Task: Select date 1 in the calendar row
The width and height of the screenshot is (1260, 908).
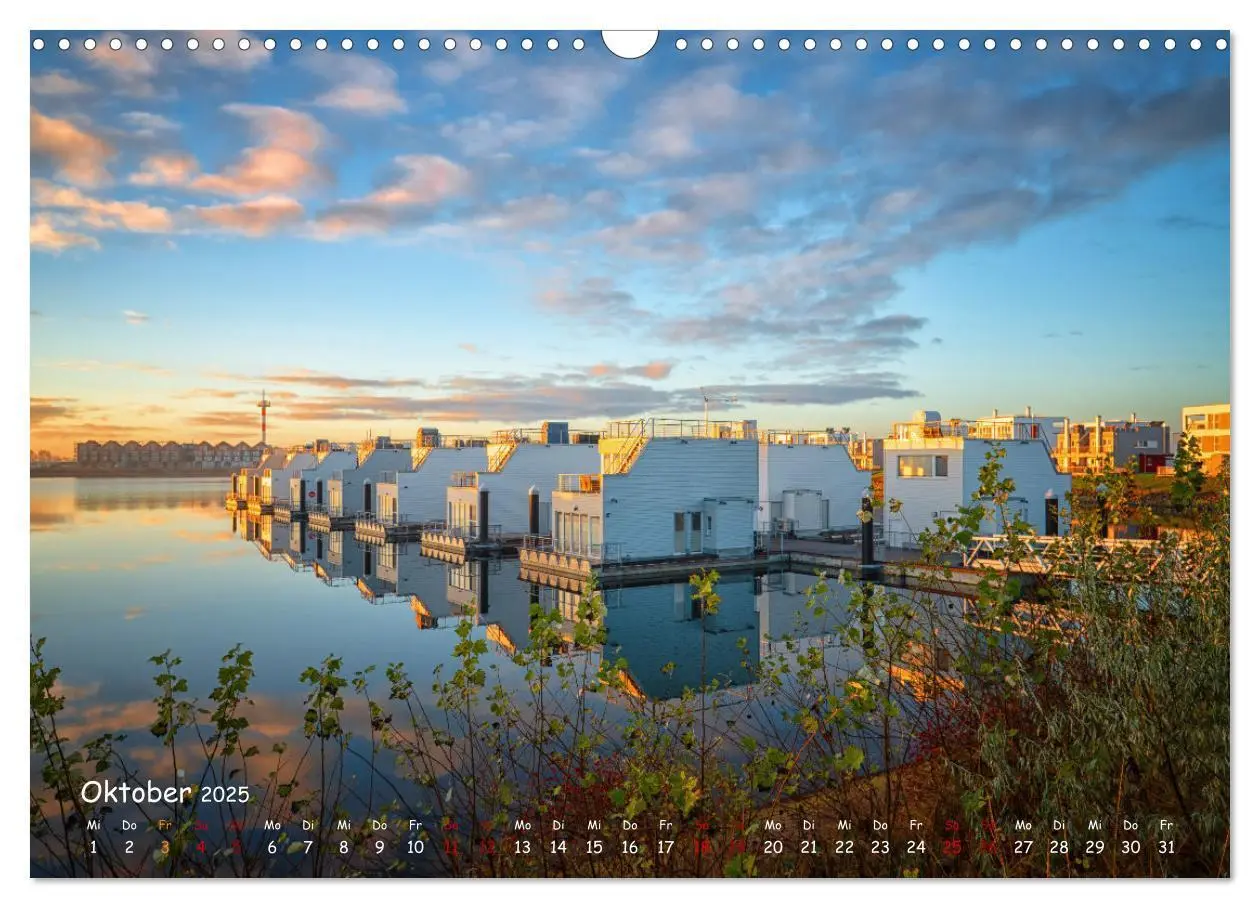Action: tap(94, 847)
